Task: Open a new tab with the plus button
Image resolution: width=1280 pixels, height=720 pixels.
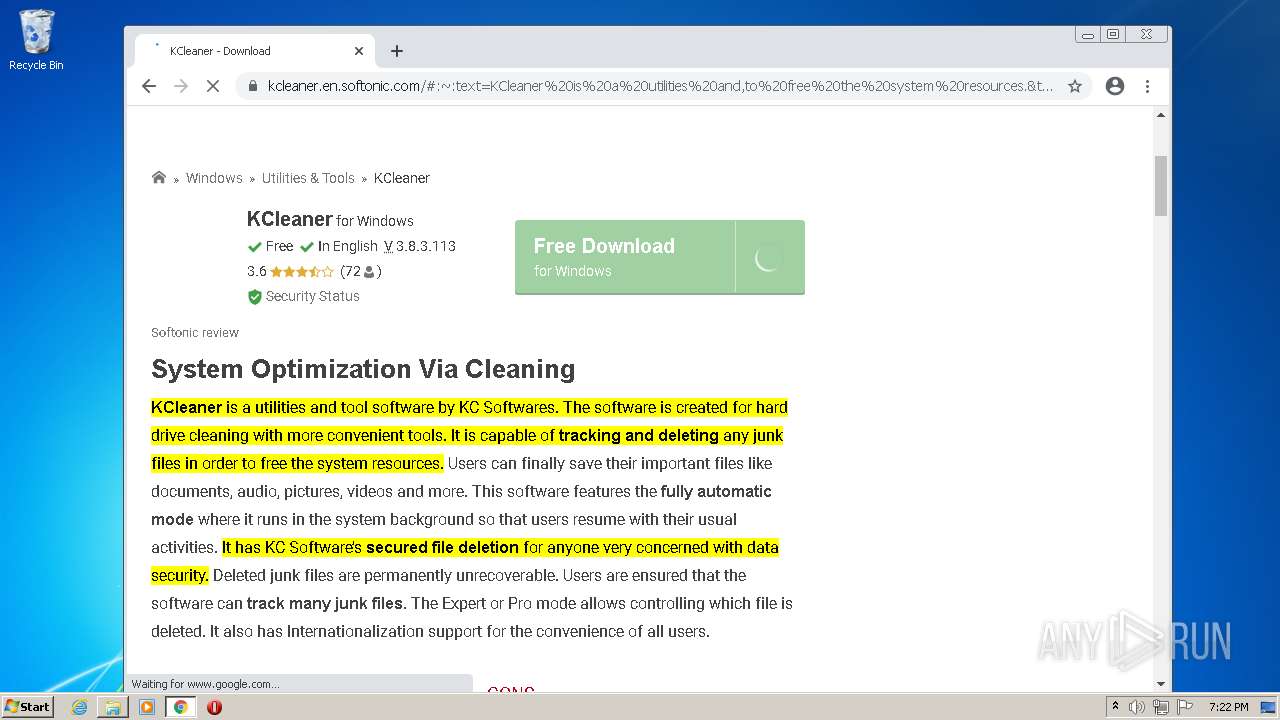Action: point(397,51)
